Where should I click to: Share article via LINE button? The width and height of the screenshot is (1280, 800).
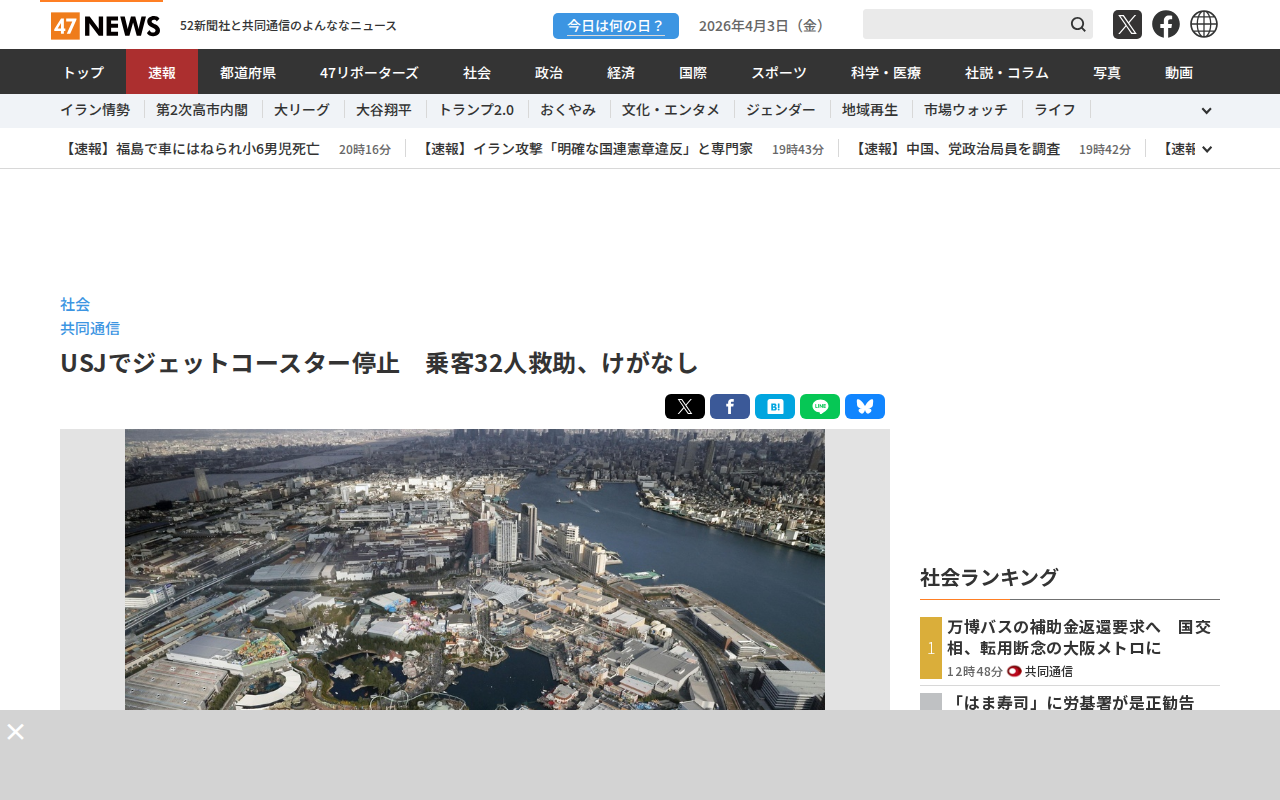[820, 407]
